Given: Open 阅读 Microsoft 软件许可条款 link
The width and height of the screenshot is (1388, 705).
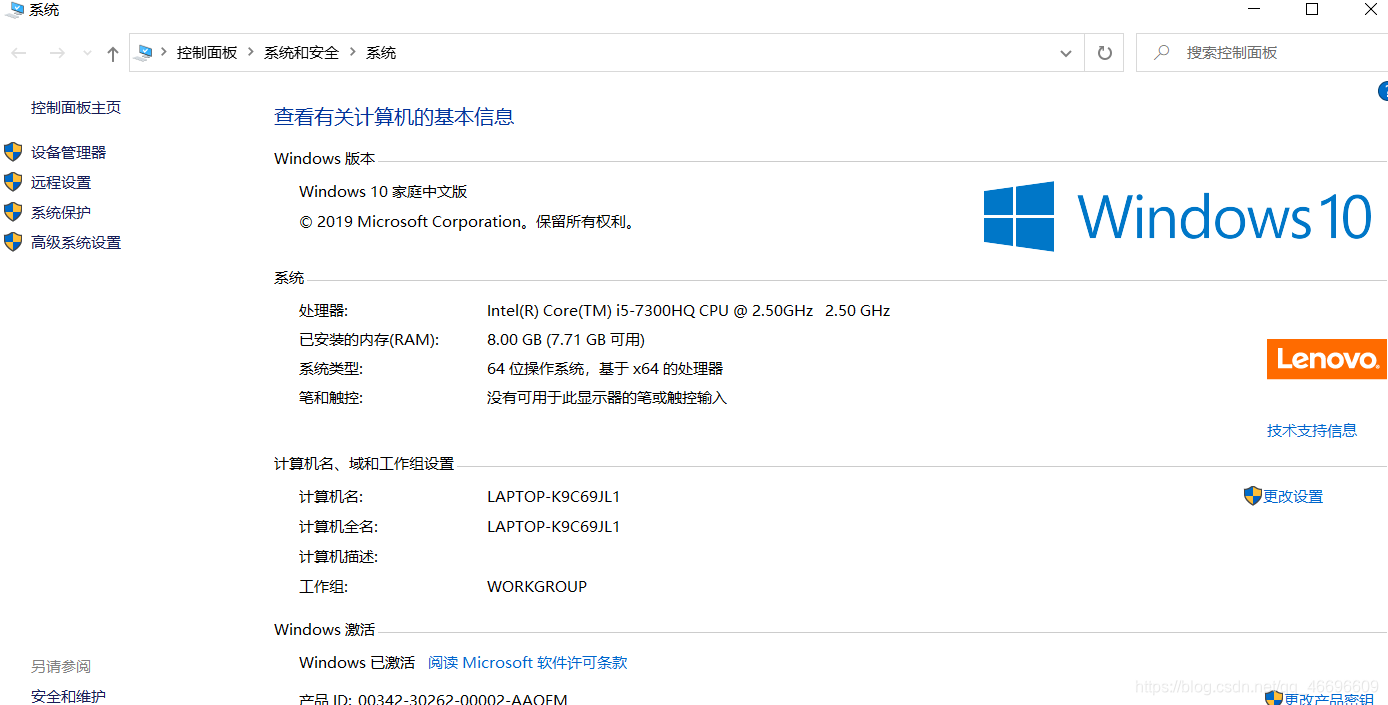Looking at the screenshot, I should pos(528,663).
